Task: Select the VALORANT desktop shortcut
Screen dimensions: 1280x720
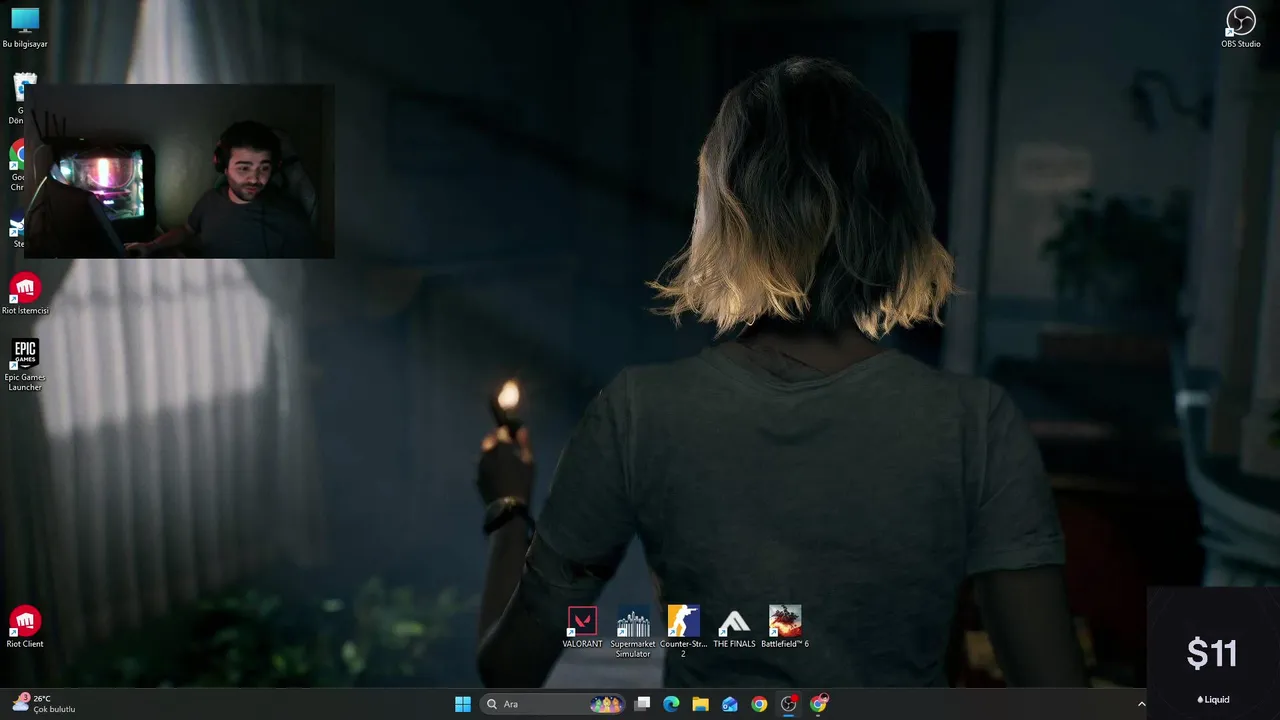Action: point(582,627)
